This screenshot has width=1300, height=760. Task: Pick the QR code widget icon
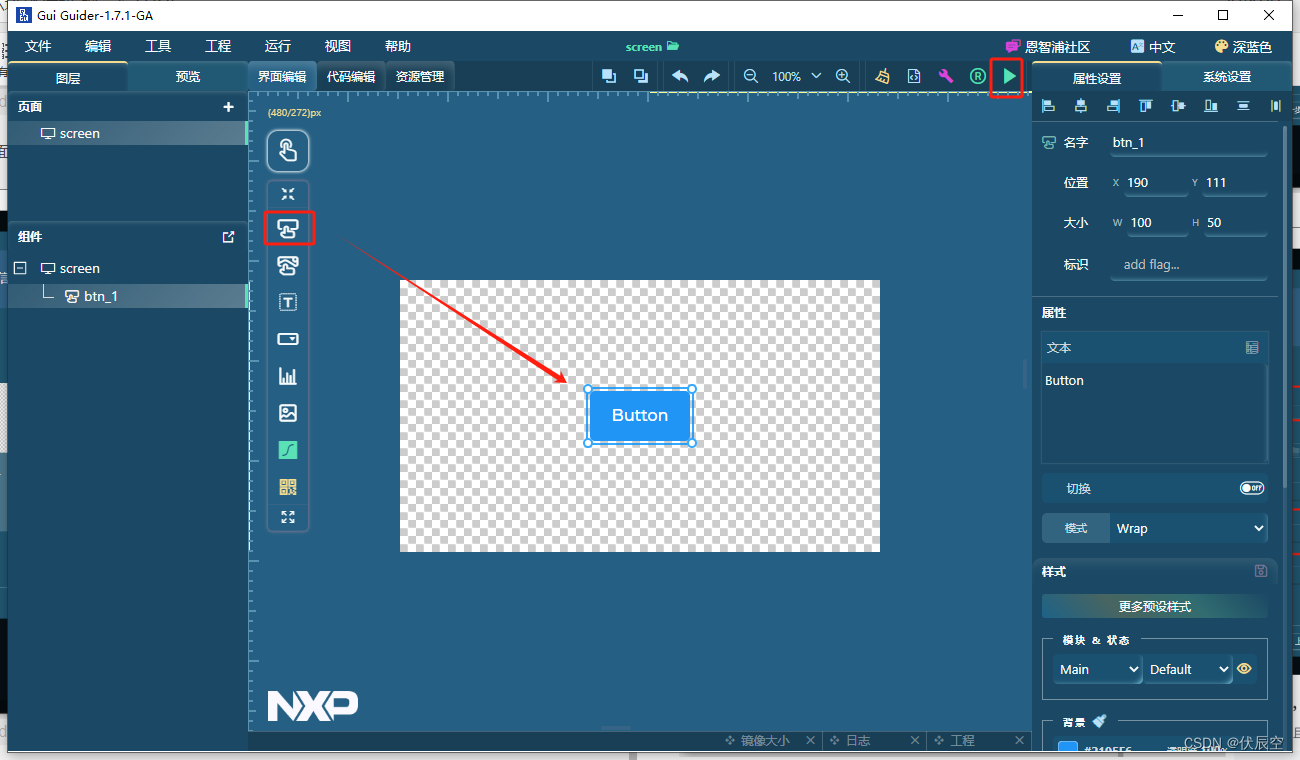[288, 487]
